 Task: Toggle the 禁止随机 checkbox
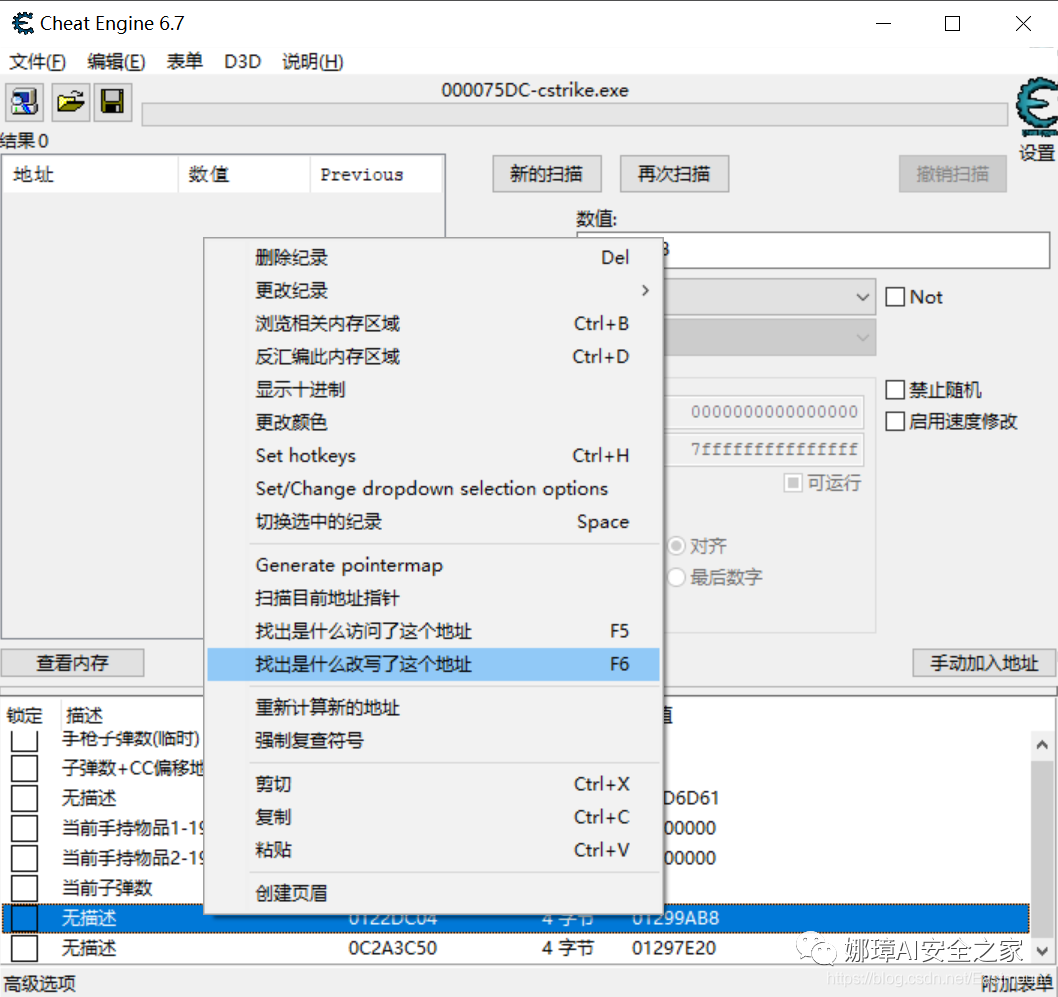(895, 389)
